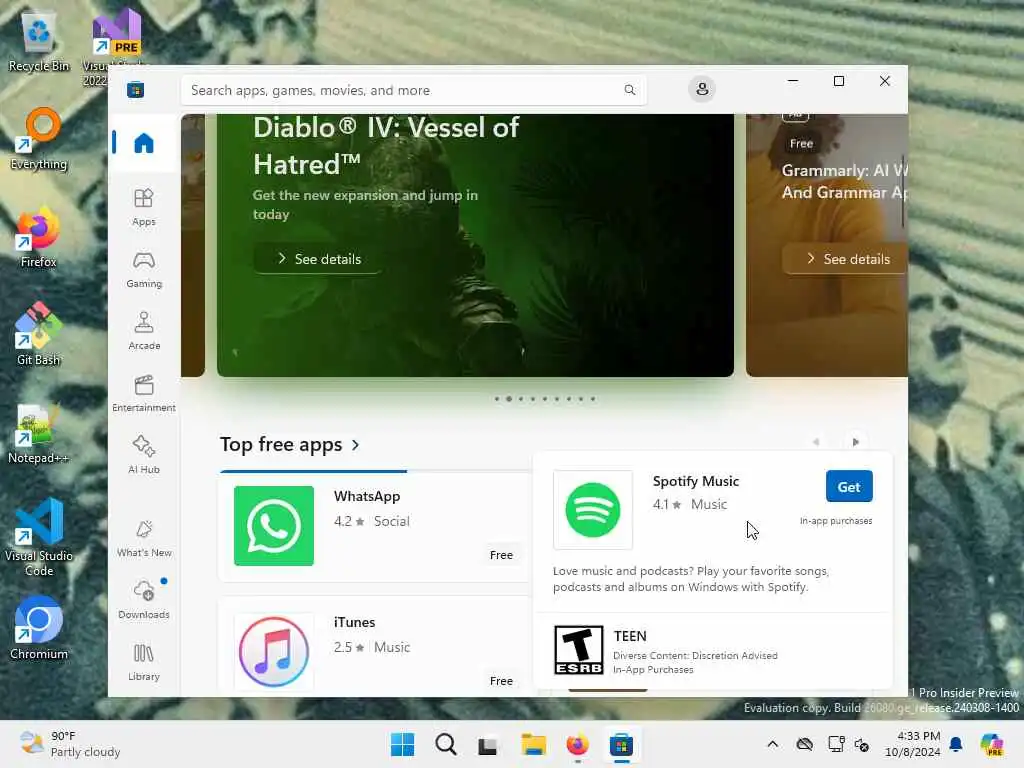Open the user account profile icon
The height and width of the screenshot is (768, 1024).
pyautogui.click(x=702, y=89)
